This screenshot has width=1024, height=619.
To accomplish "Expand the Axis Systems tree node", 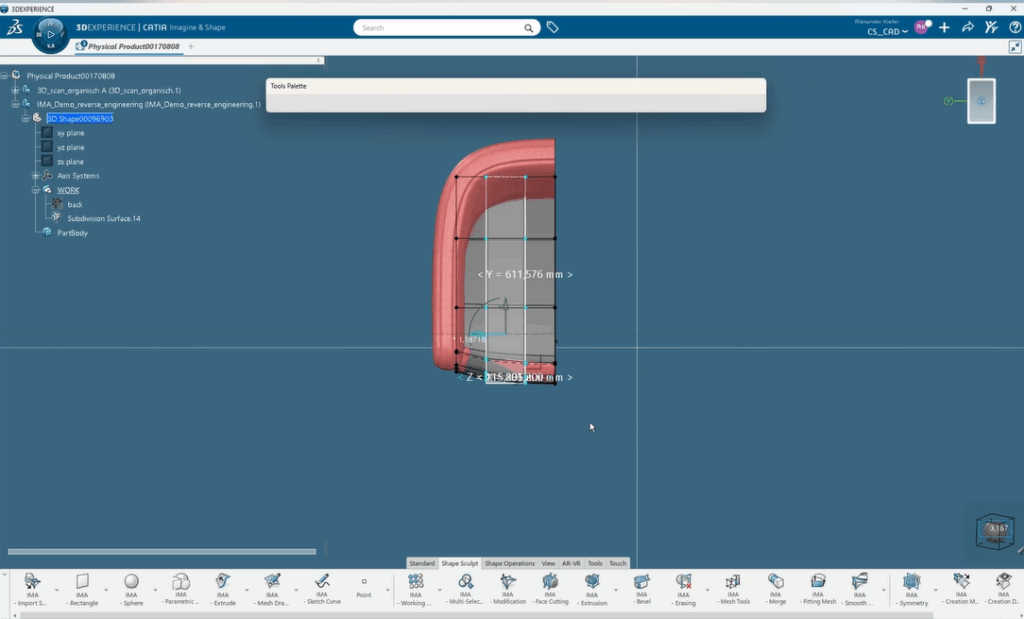I will [35, 176].
